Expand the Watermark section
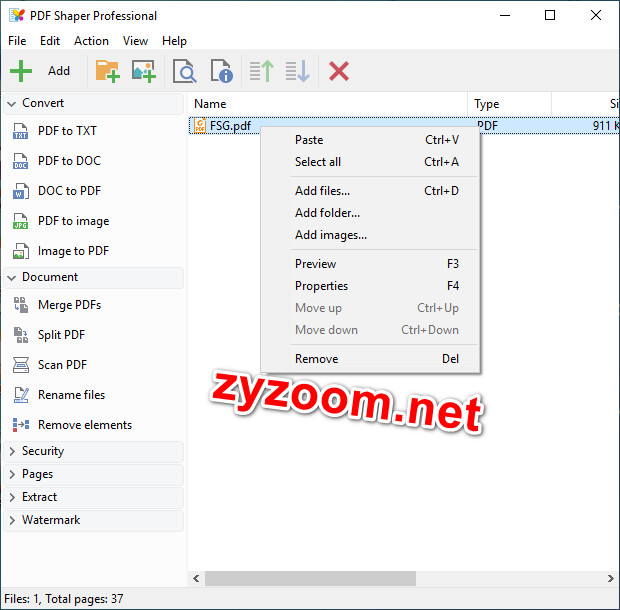This screenshot has height=610, width=620. (12, 520)
